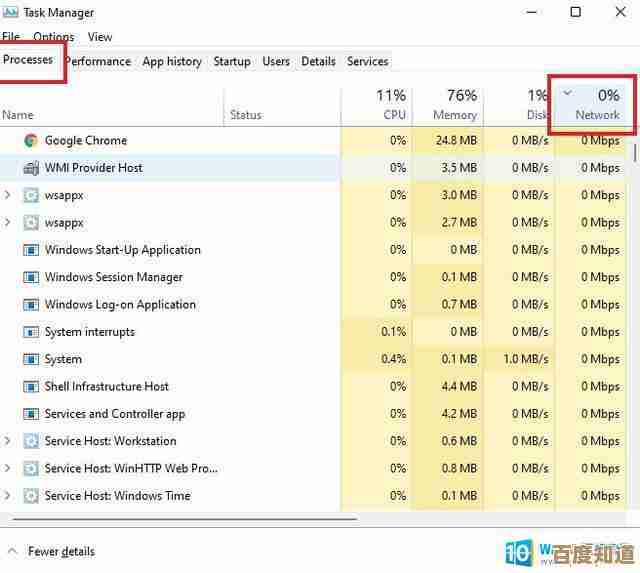The image size is (640, 573).
Task: Open the View menu
Action: pos(100,37)
